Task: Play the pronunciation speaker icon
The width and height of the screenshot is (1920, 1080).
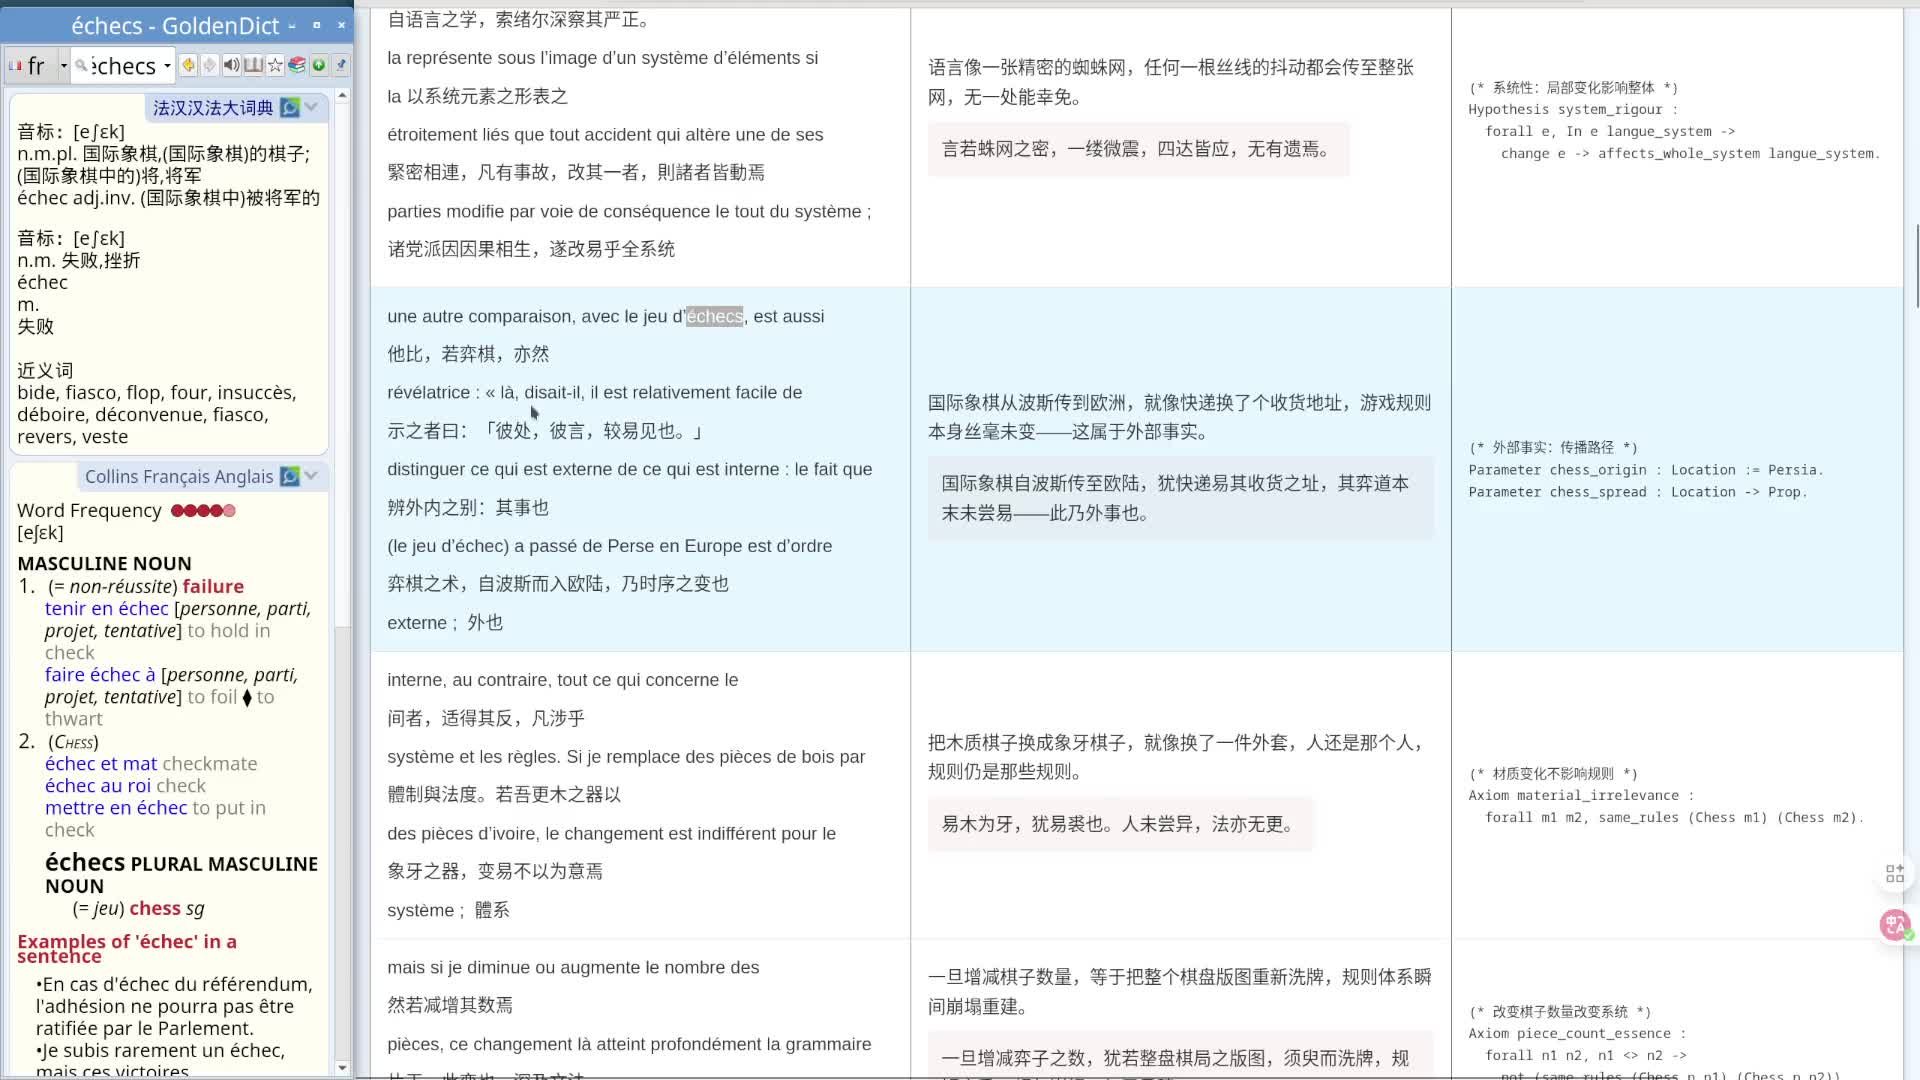Action: [x=231, y=65]
